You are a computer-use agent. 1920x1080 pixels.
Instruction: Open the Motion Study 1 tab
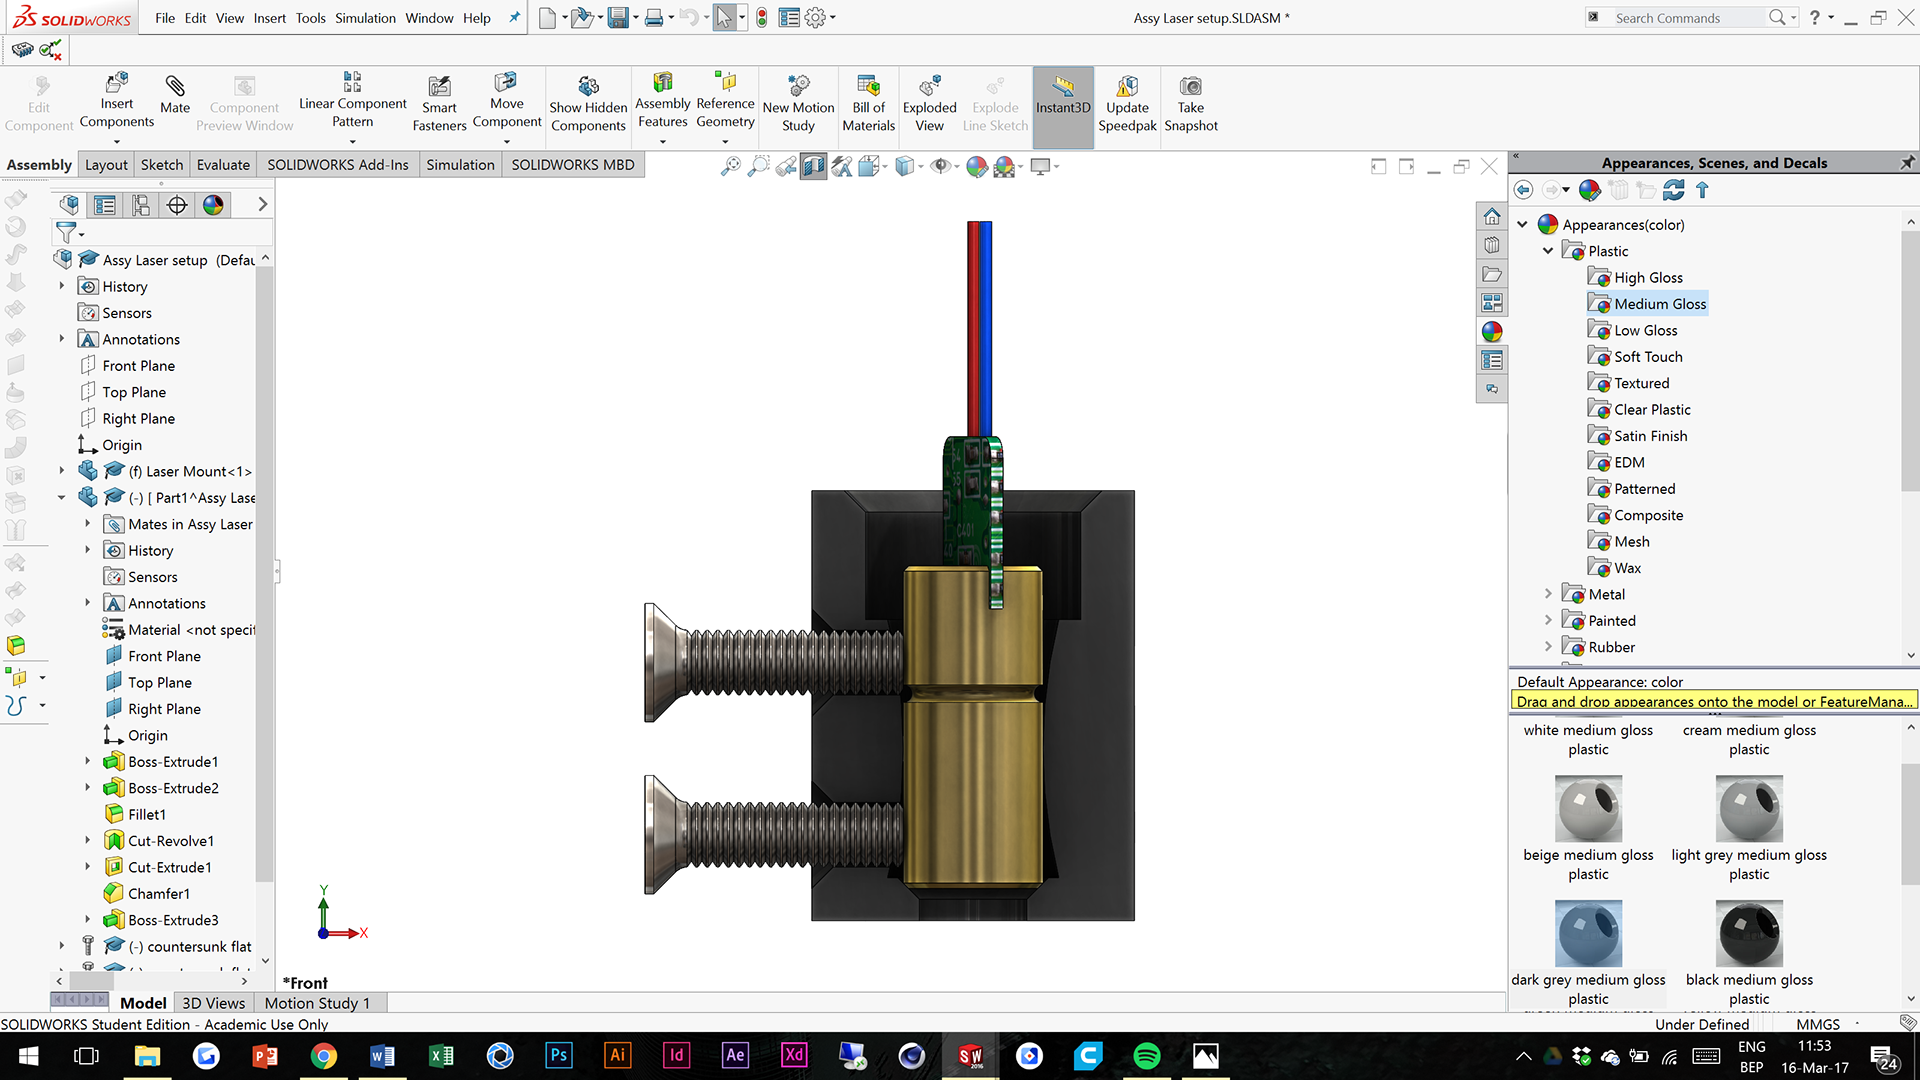[x=317, y=1003]
